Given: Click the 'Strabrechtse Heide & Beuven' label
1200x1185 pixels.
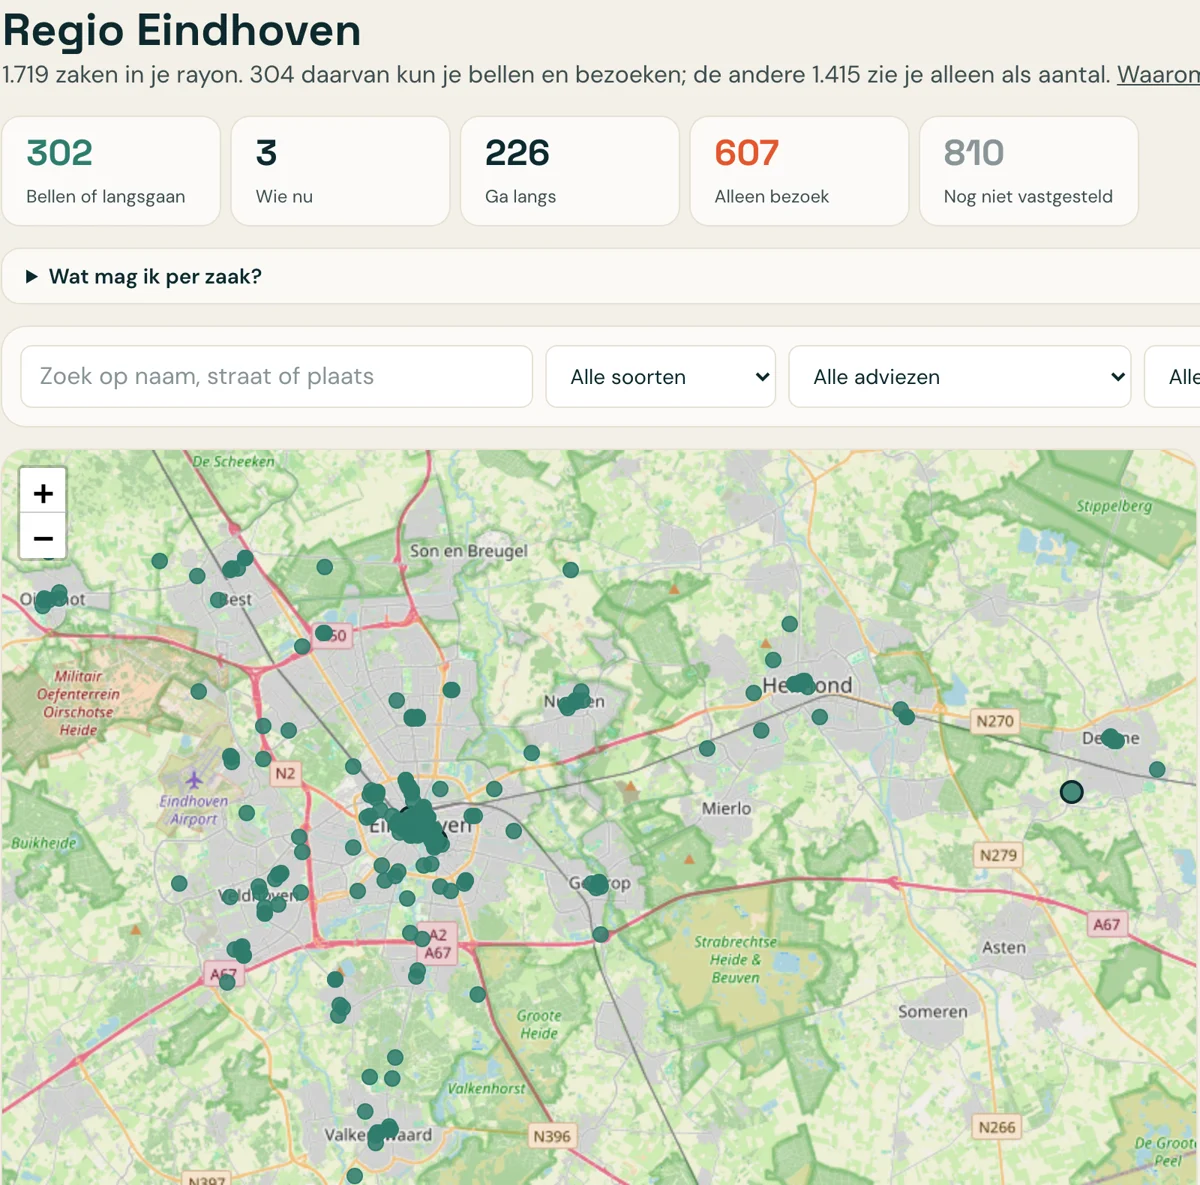Looking at the screenshot, I should [736, 960].
